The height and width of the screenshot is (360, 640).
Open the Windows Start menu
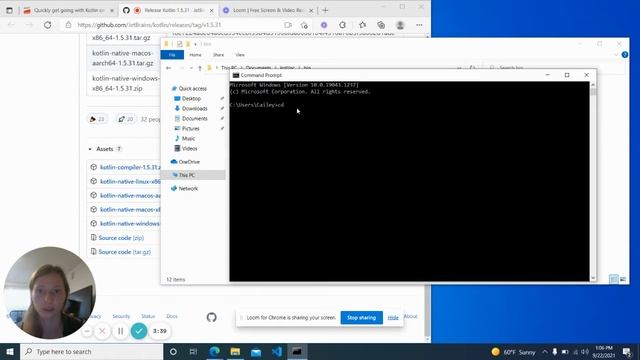10,351
